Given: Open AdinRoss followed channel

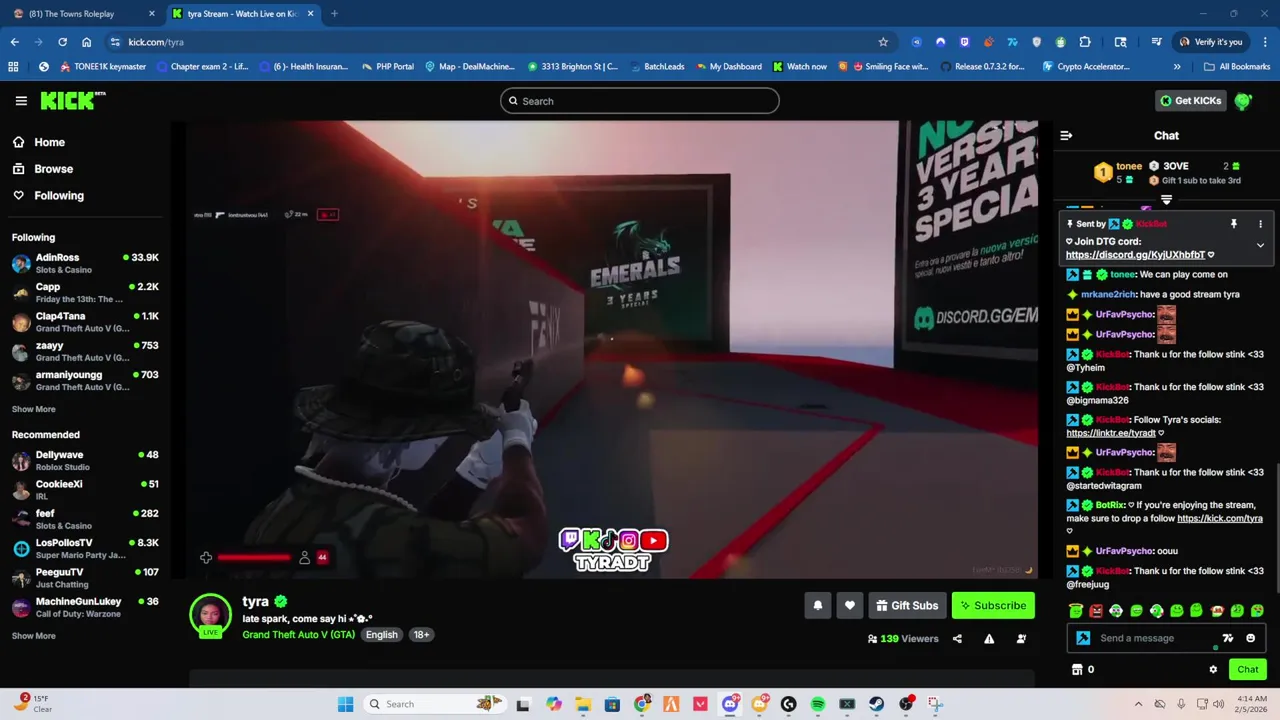Looking at the screenshot, I should [85, 264].
